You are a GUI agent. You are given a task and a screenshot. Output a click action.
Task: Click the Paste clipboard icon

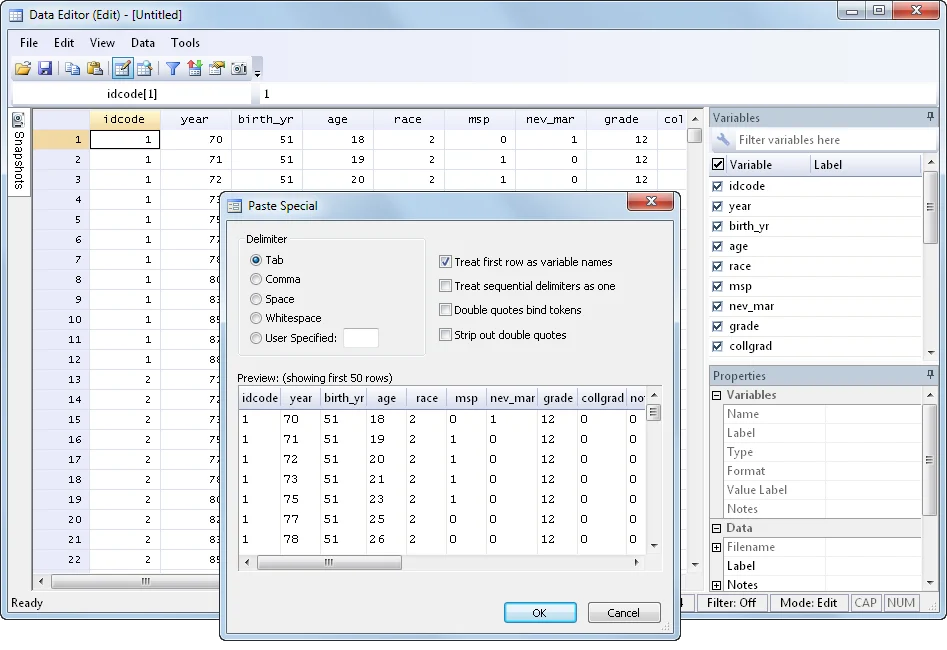[95, 69]
